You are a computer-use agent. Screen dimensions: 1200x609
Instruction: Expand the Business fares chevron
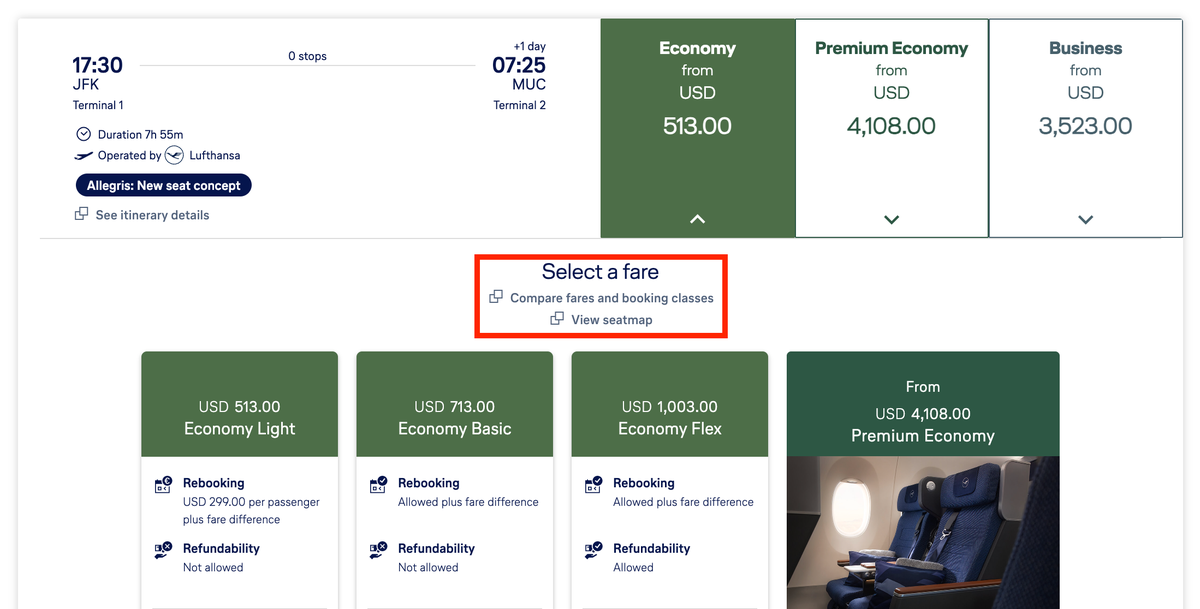coord(1084,219)
